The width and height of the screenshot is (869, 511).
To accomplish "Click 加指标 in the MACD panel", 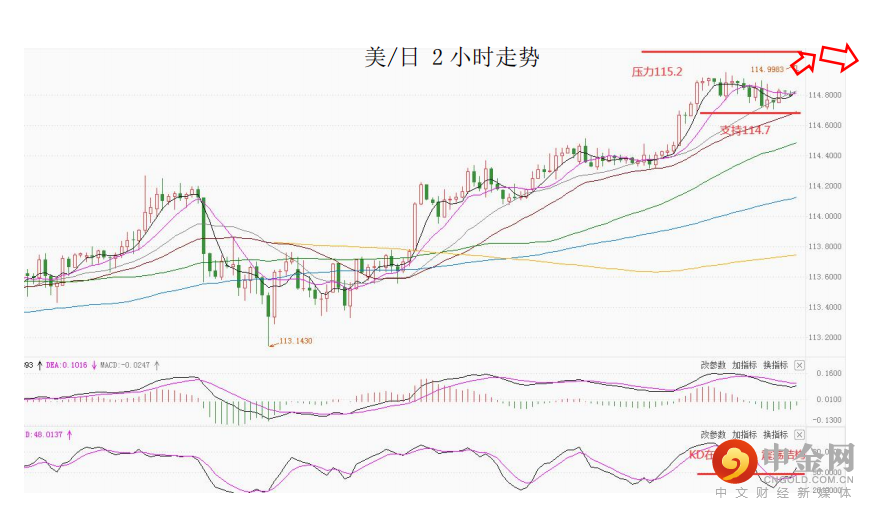I will point(744,365).
